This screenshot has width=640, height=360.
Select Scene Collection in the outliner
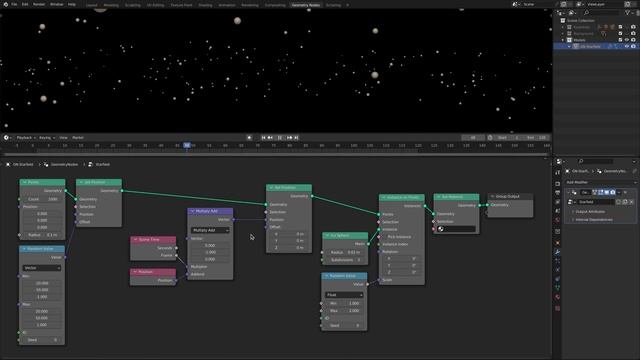(x=580, y=20)
